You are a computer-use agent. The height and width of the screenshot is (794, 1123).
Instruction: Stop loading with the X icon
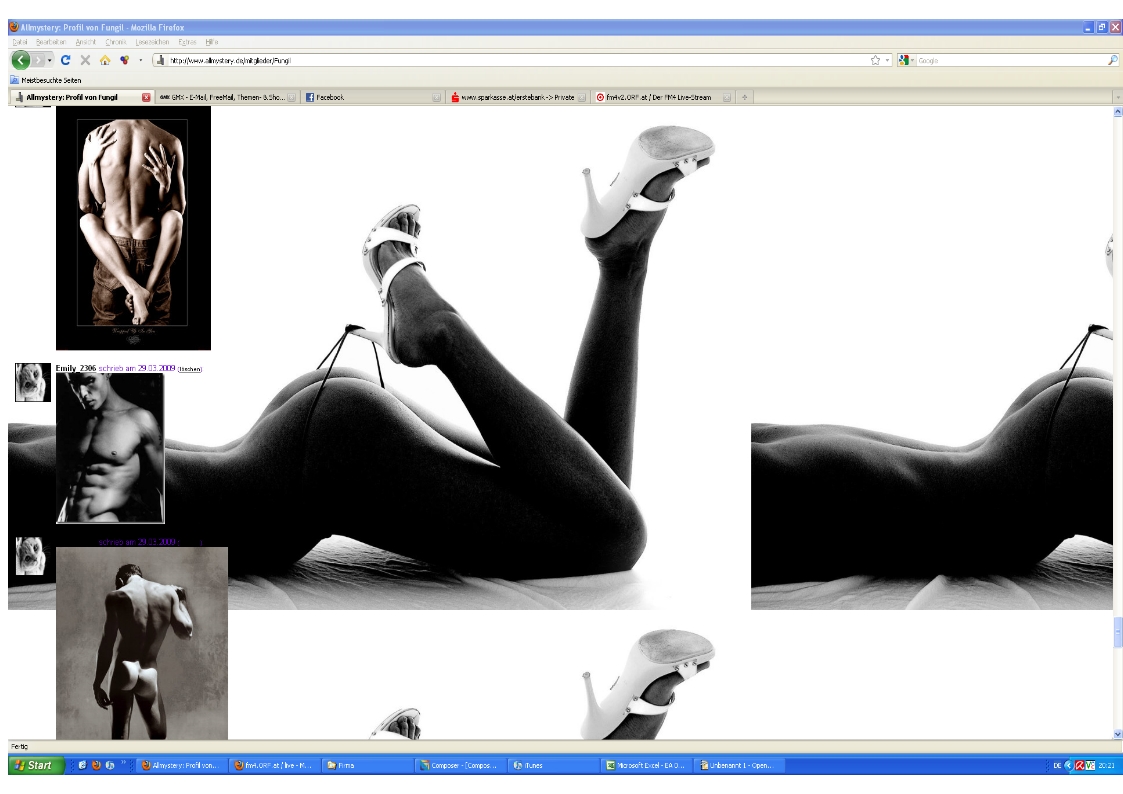pos(85,60)
